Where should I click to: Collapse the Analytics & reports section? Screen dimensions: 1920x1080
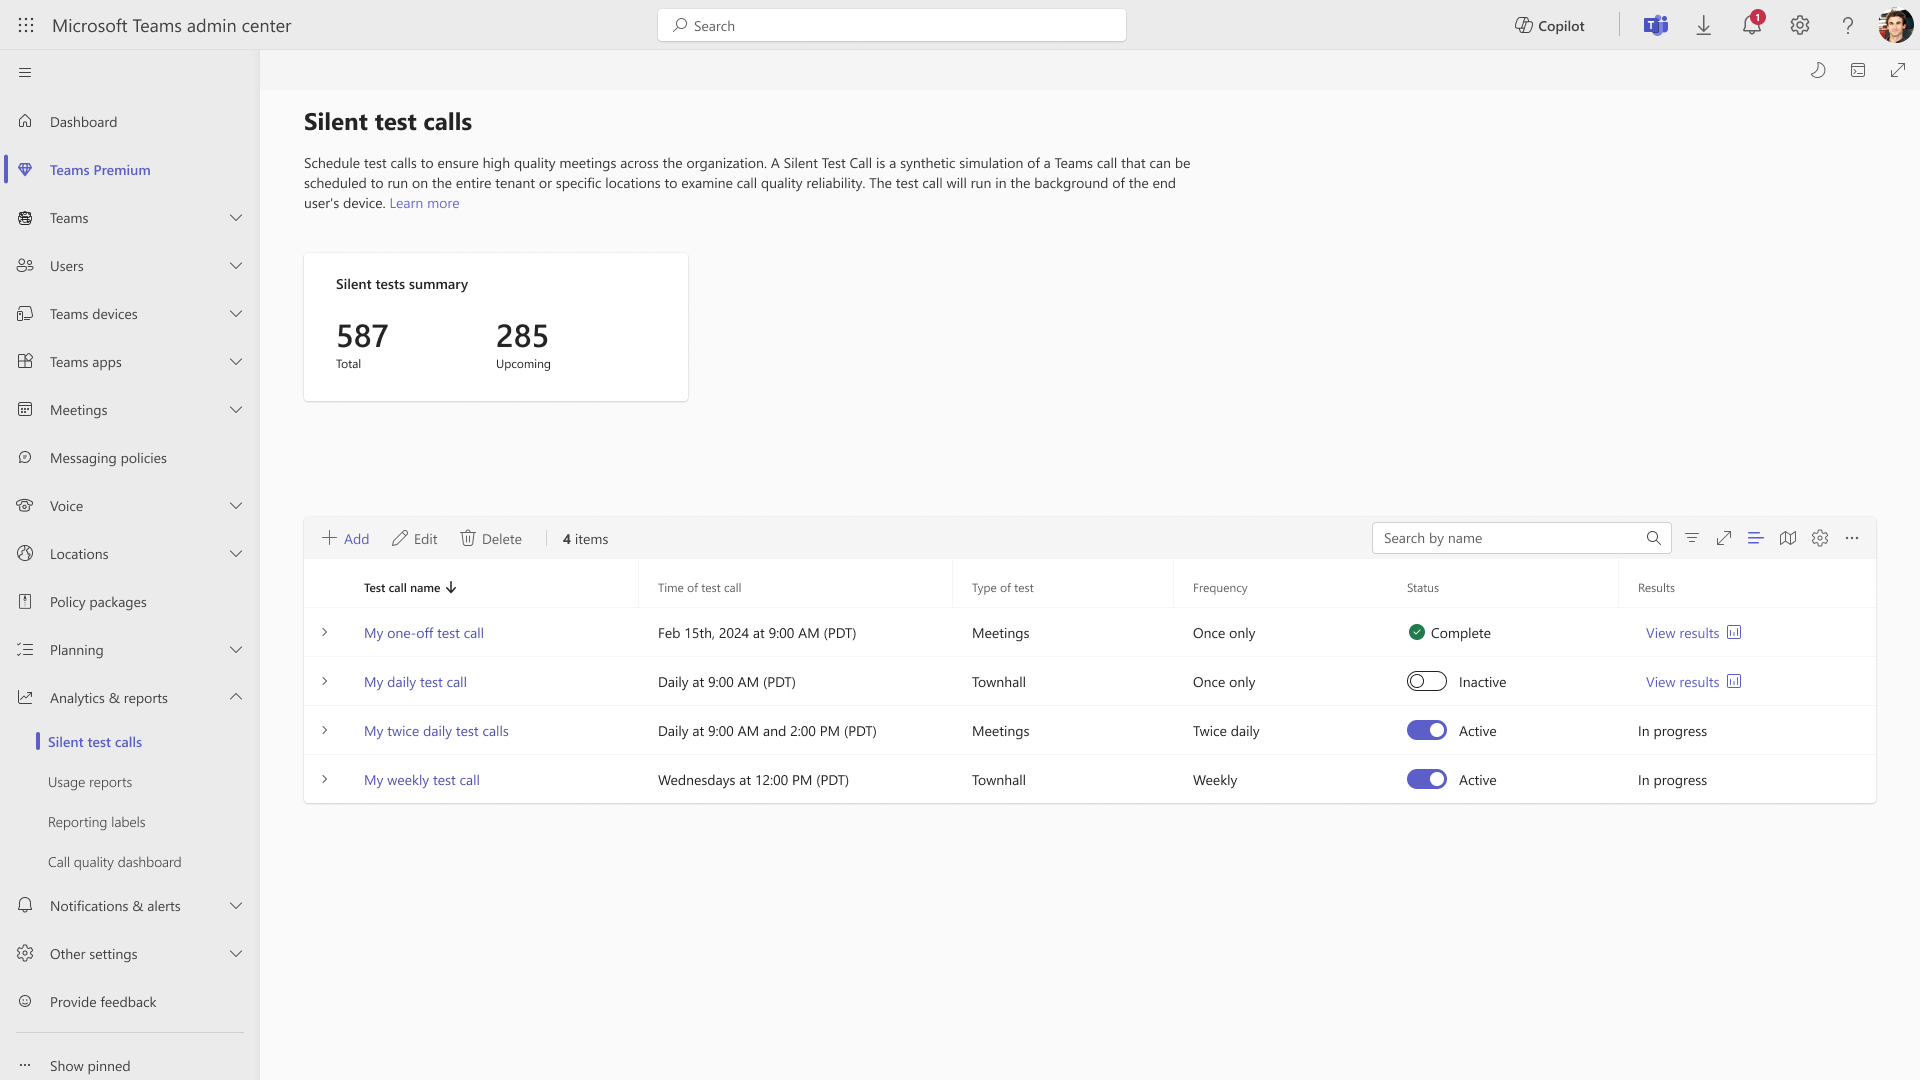tap(236, 697)
